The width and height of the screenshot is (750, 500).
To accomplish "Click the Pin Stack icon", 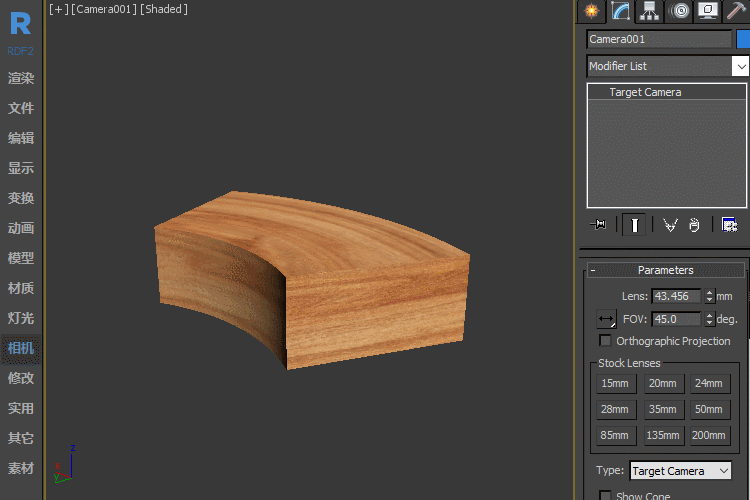I will (599, 225).
